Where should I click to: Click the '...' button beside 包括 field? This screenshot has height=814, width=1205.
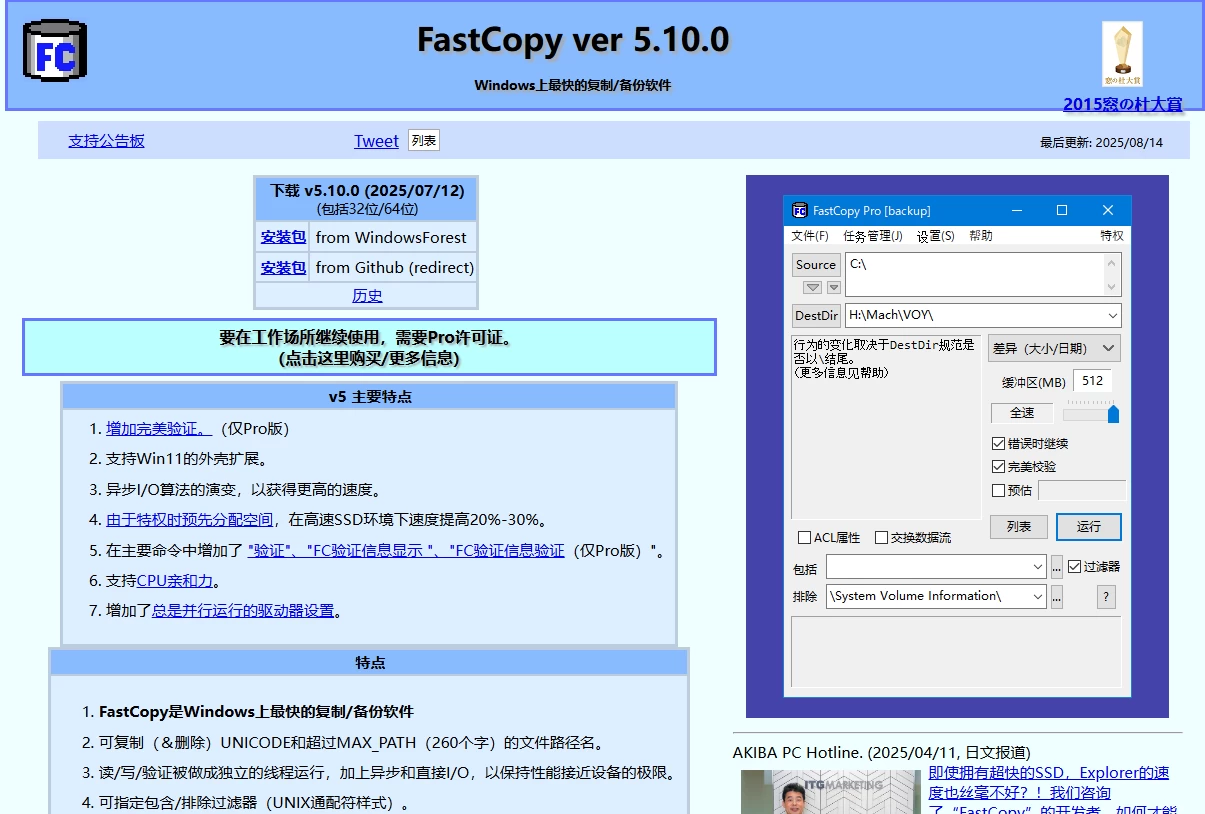click(x=1057, y=567)
